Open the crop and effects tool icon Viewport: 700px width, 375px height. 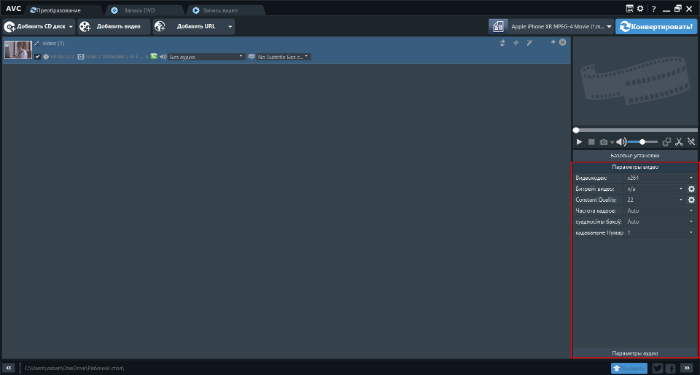point(691,142)
